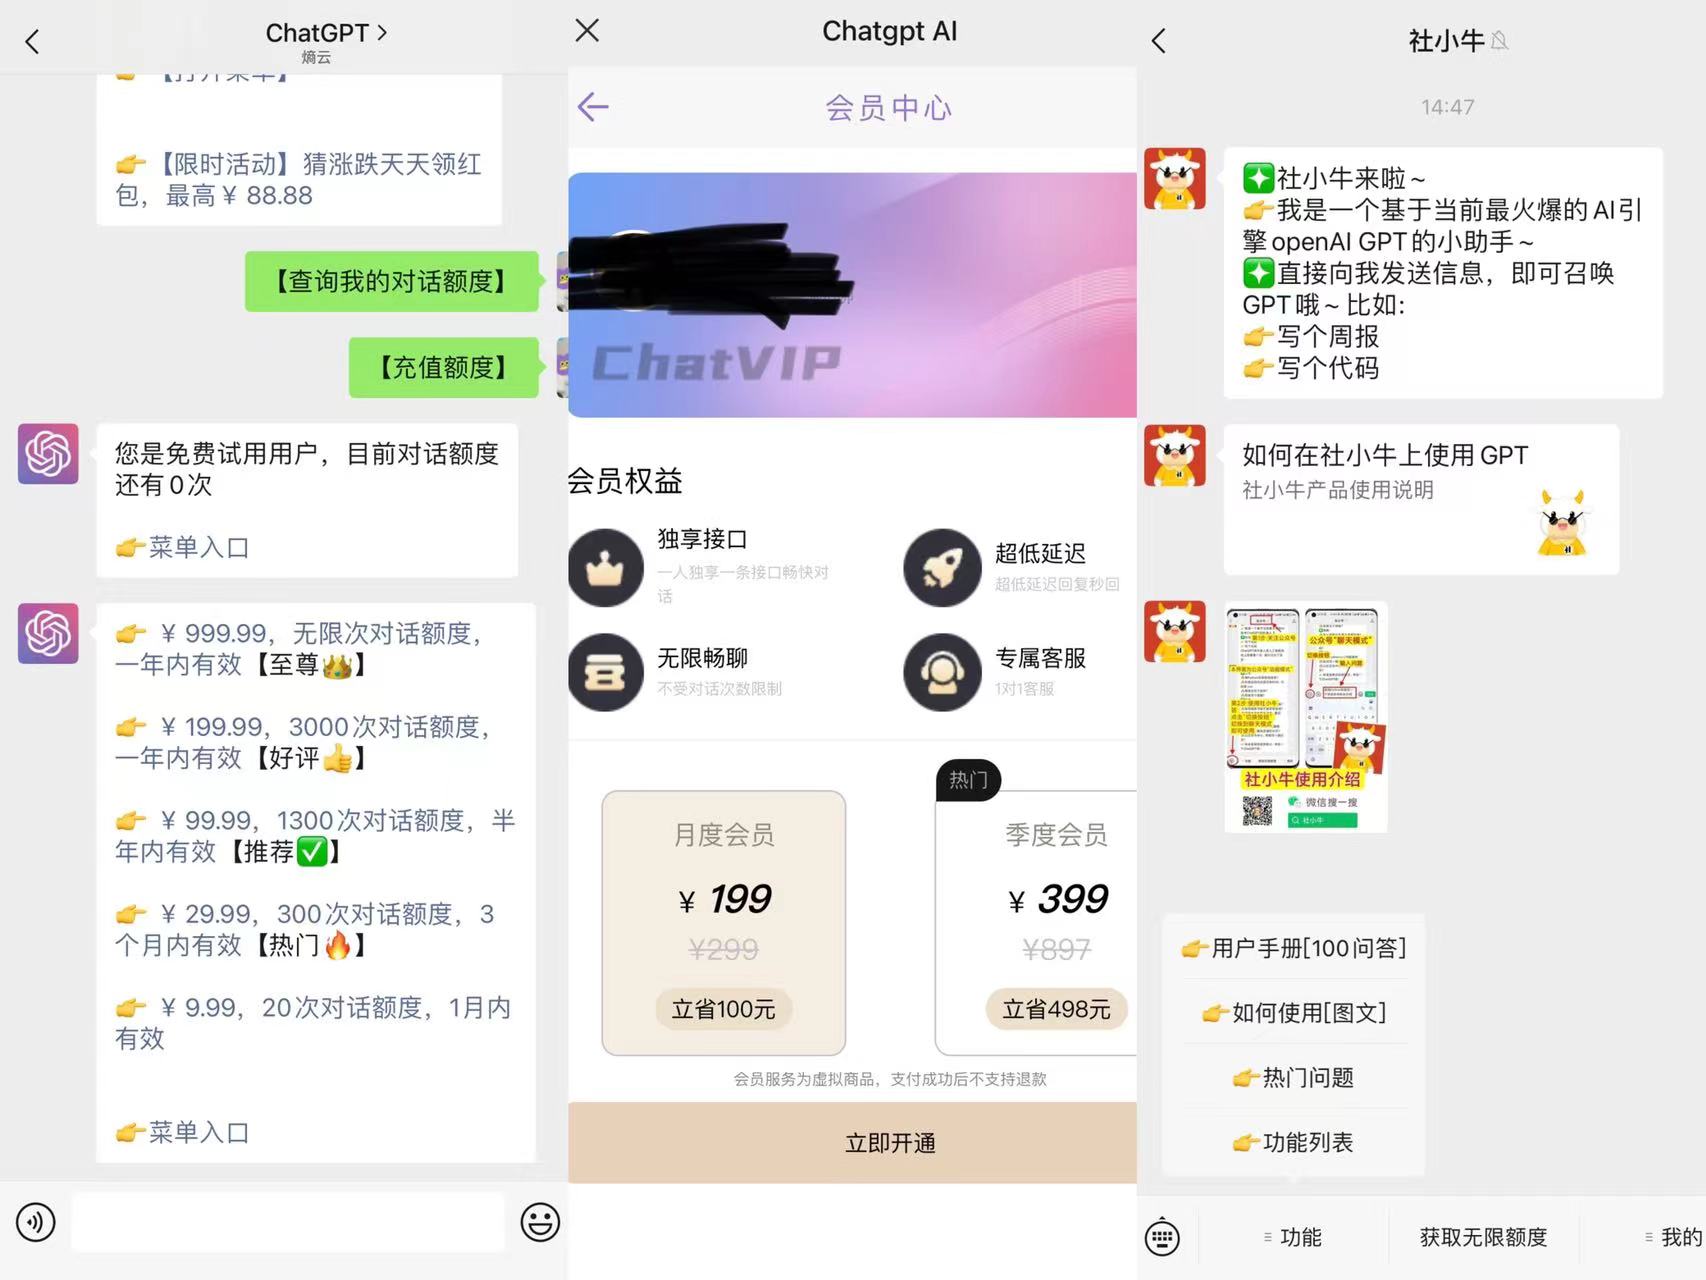Expand the 我的 bottom menu
Screen dimensions: 1706x1280
(x=1672, y=1237)
